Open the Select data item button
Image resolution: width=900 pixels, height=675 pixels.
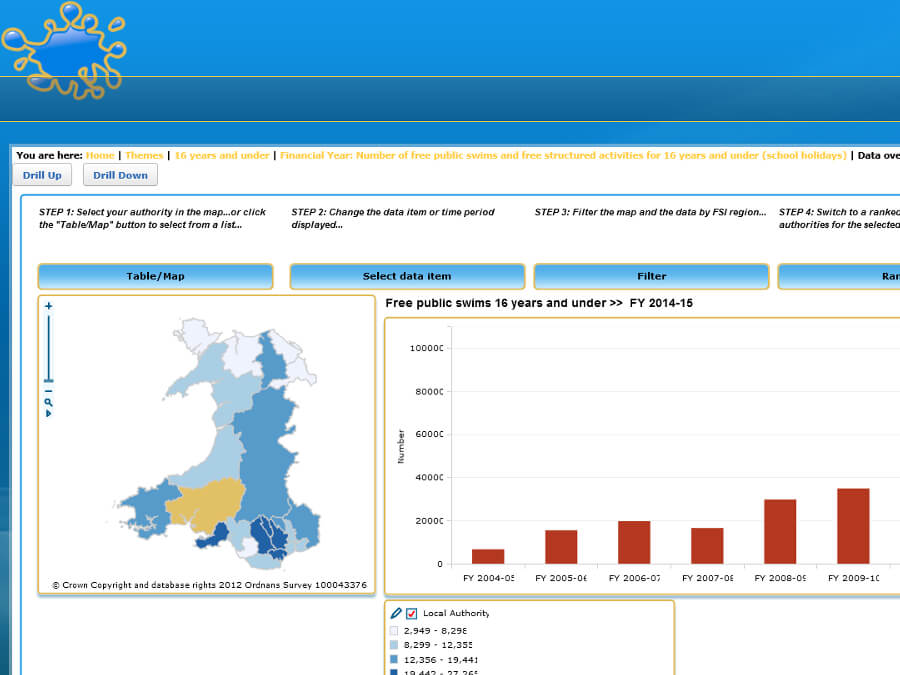[407, 276]
